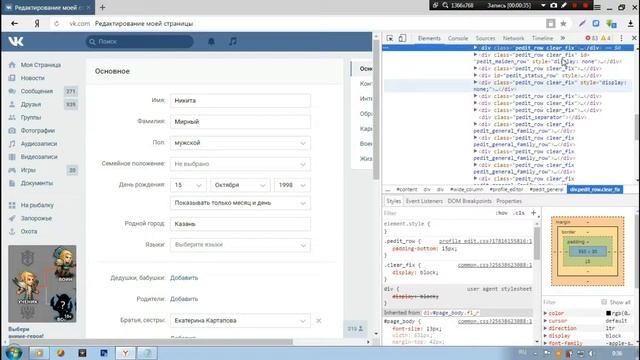Switch to the DevTools Sources tab
The image size is (640, 360).
point(485,38)
